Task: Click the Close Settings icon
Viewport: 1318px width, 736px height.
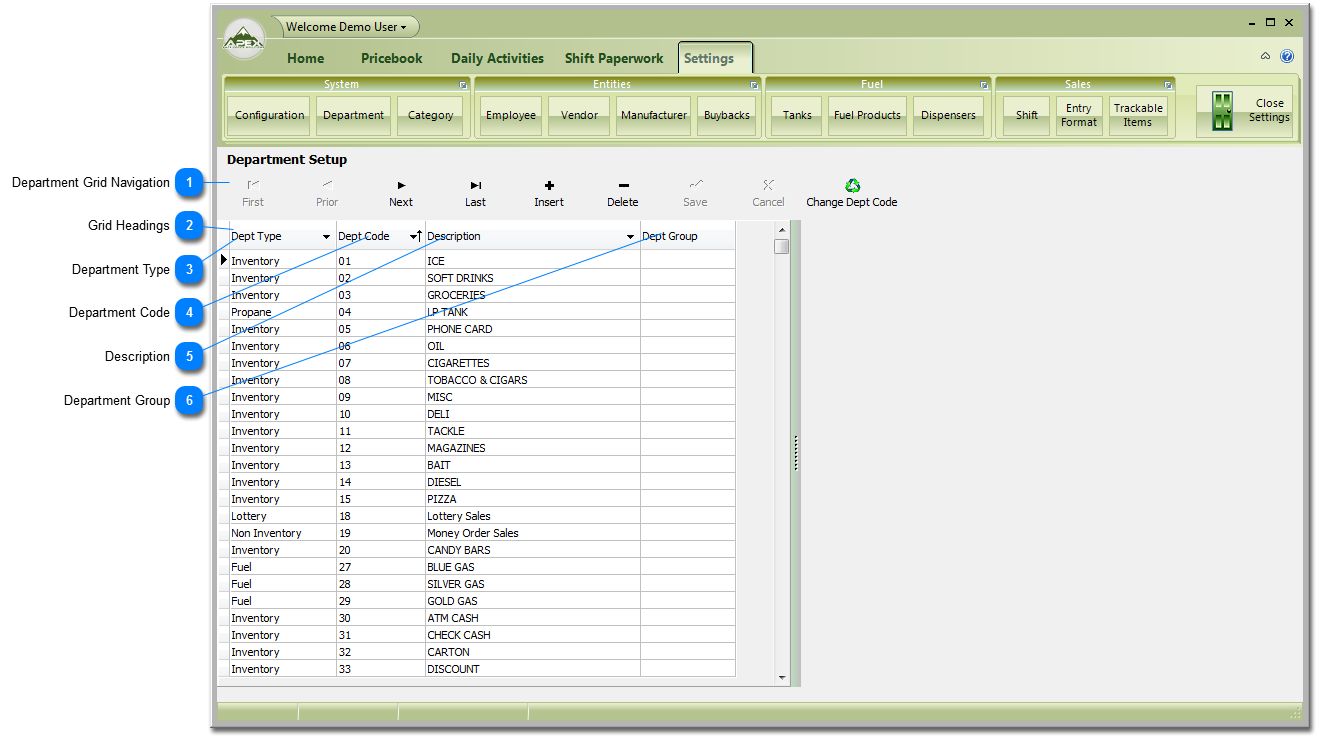Action: tap(1222, 111)
